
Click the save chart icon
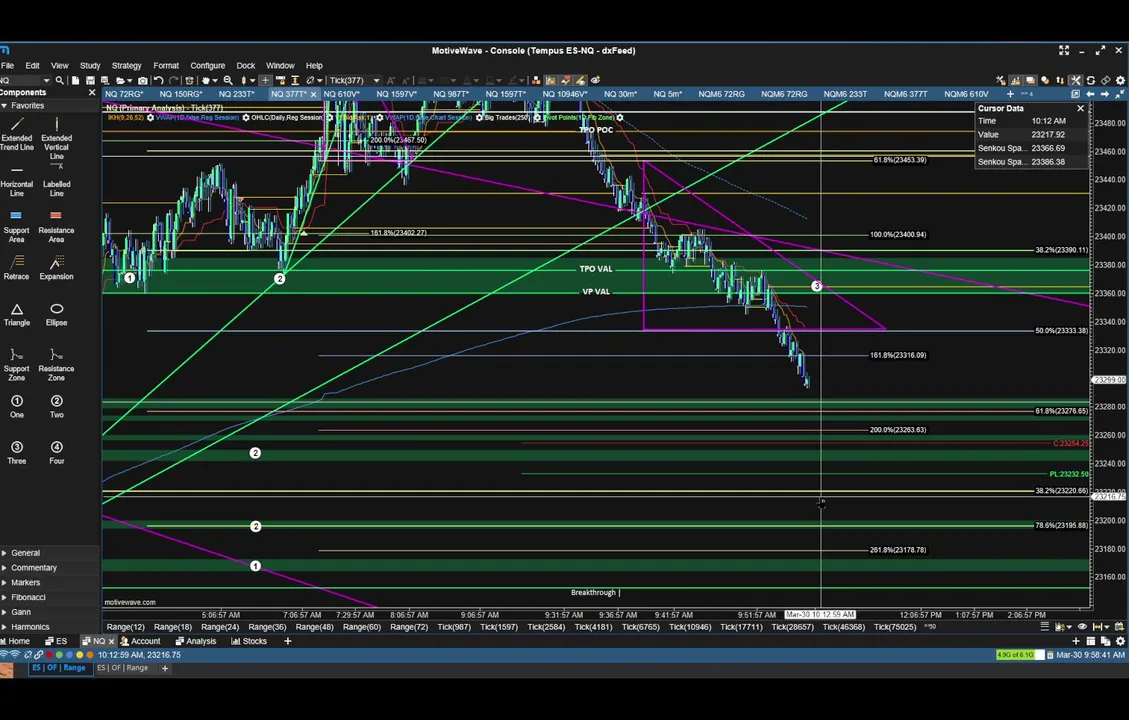coord(90,81)
